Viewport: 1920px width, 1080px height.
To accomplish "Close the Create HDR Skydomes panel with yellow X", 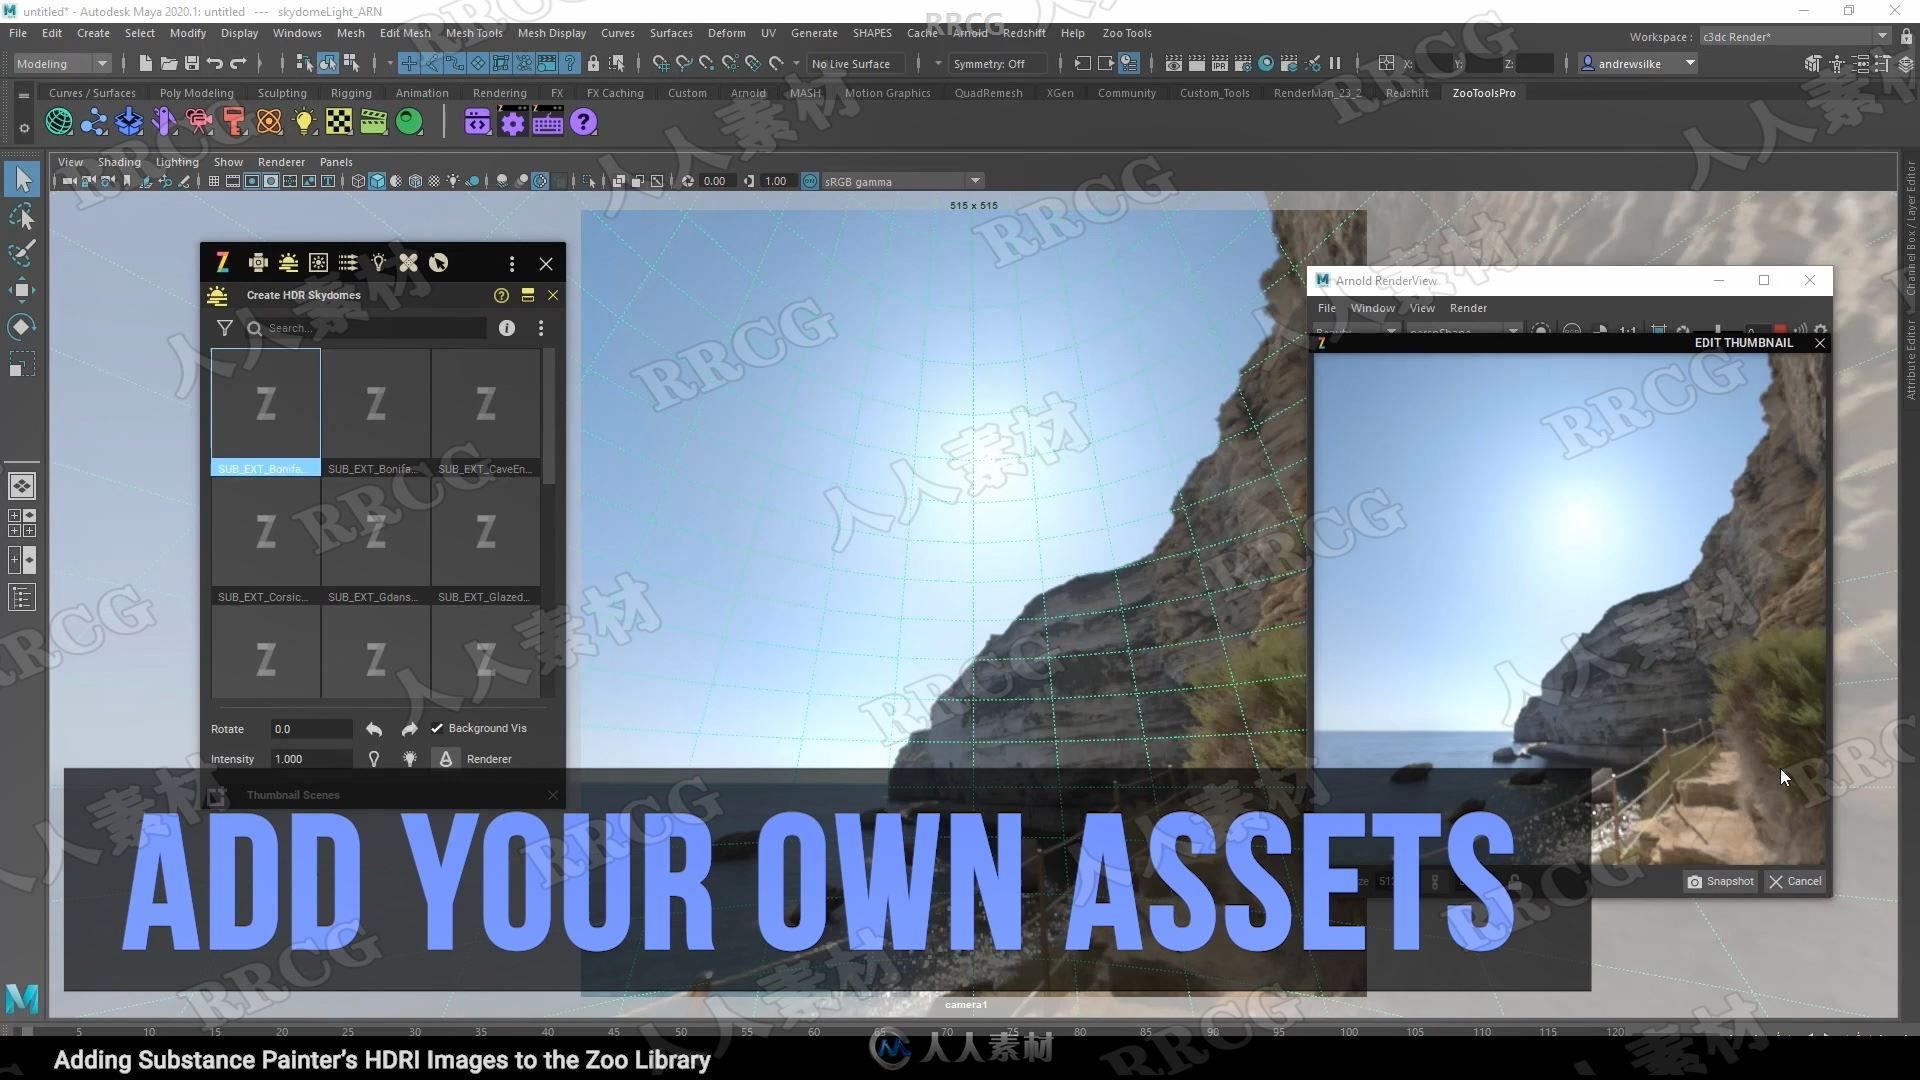I will (553, 295).
